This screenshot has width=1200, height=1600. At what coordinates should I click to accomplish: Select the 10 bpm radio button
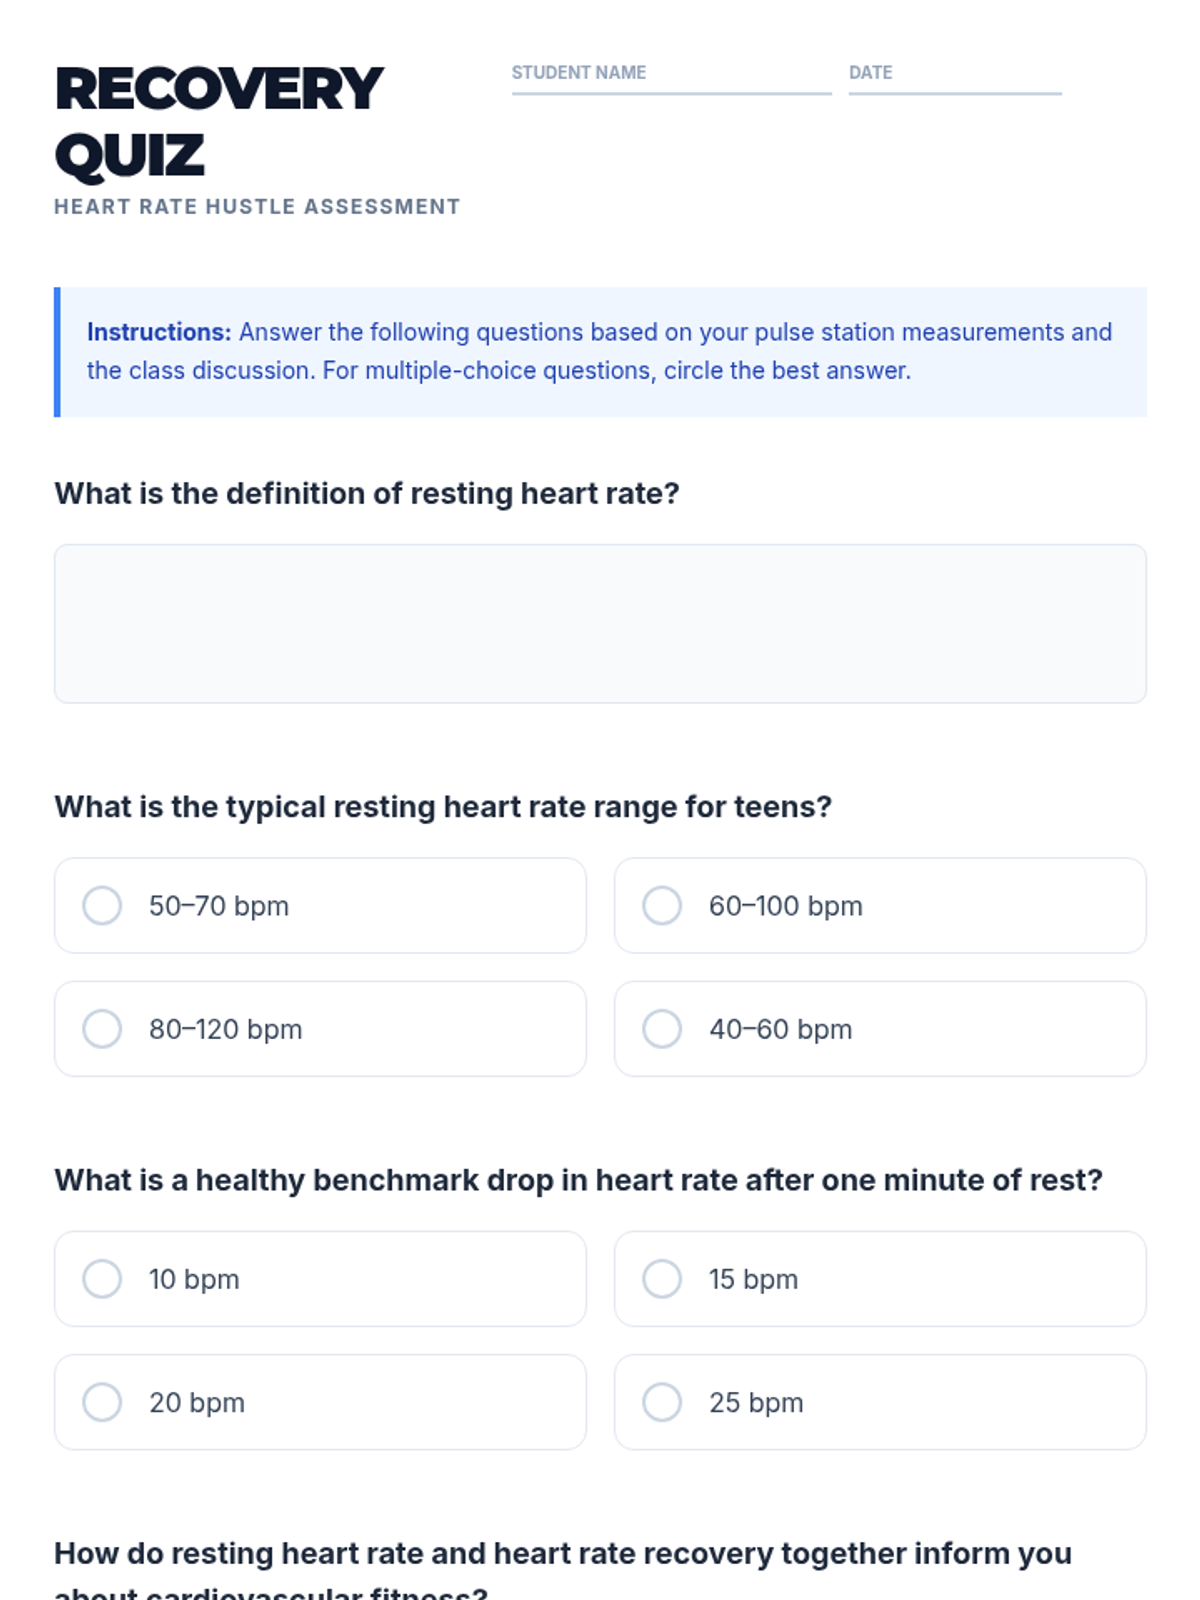tap(102, 1279)
